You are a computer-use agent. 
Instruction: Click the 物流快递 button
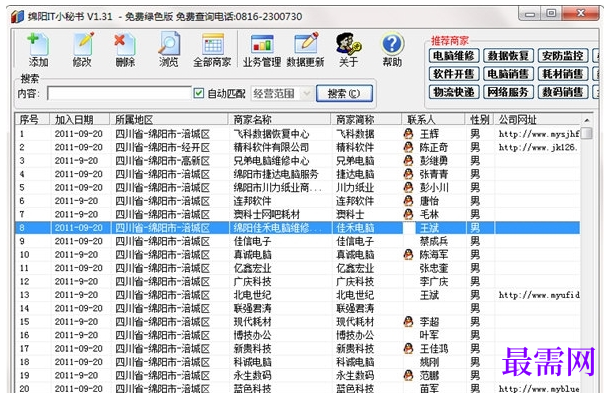(x=454, y=92)
